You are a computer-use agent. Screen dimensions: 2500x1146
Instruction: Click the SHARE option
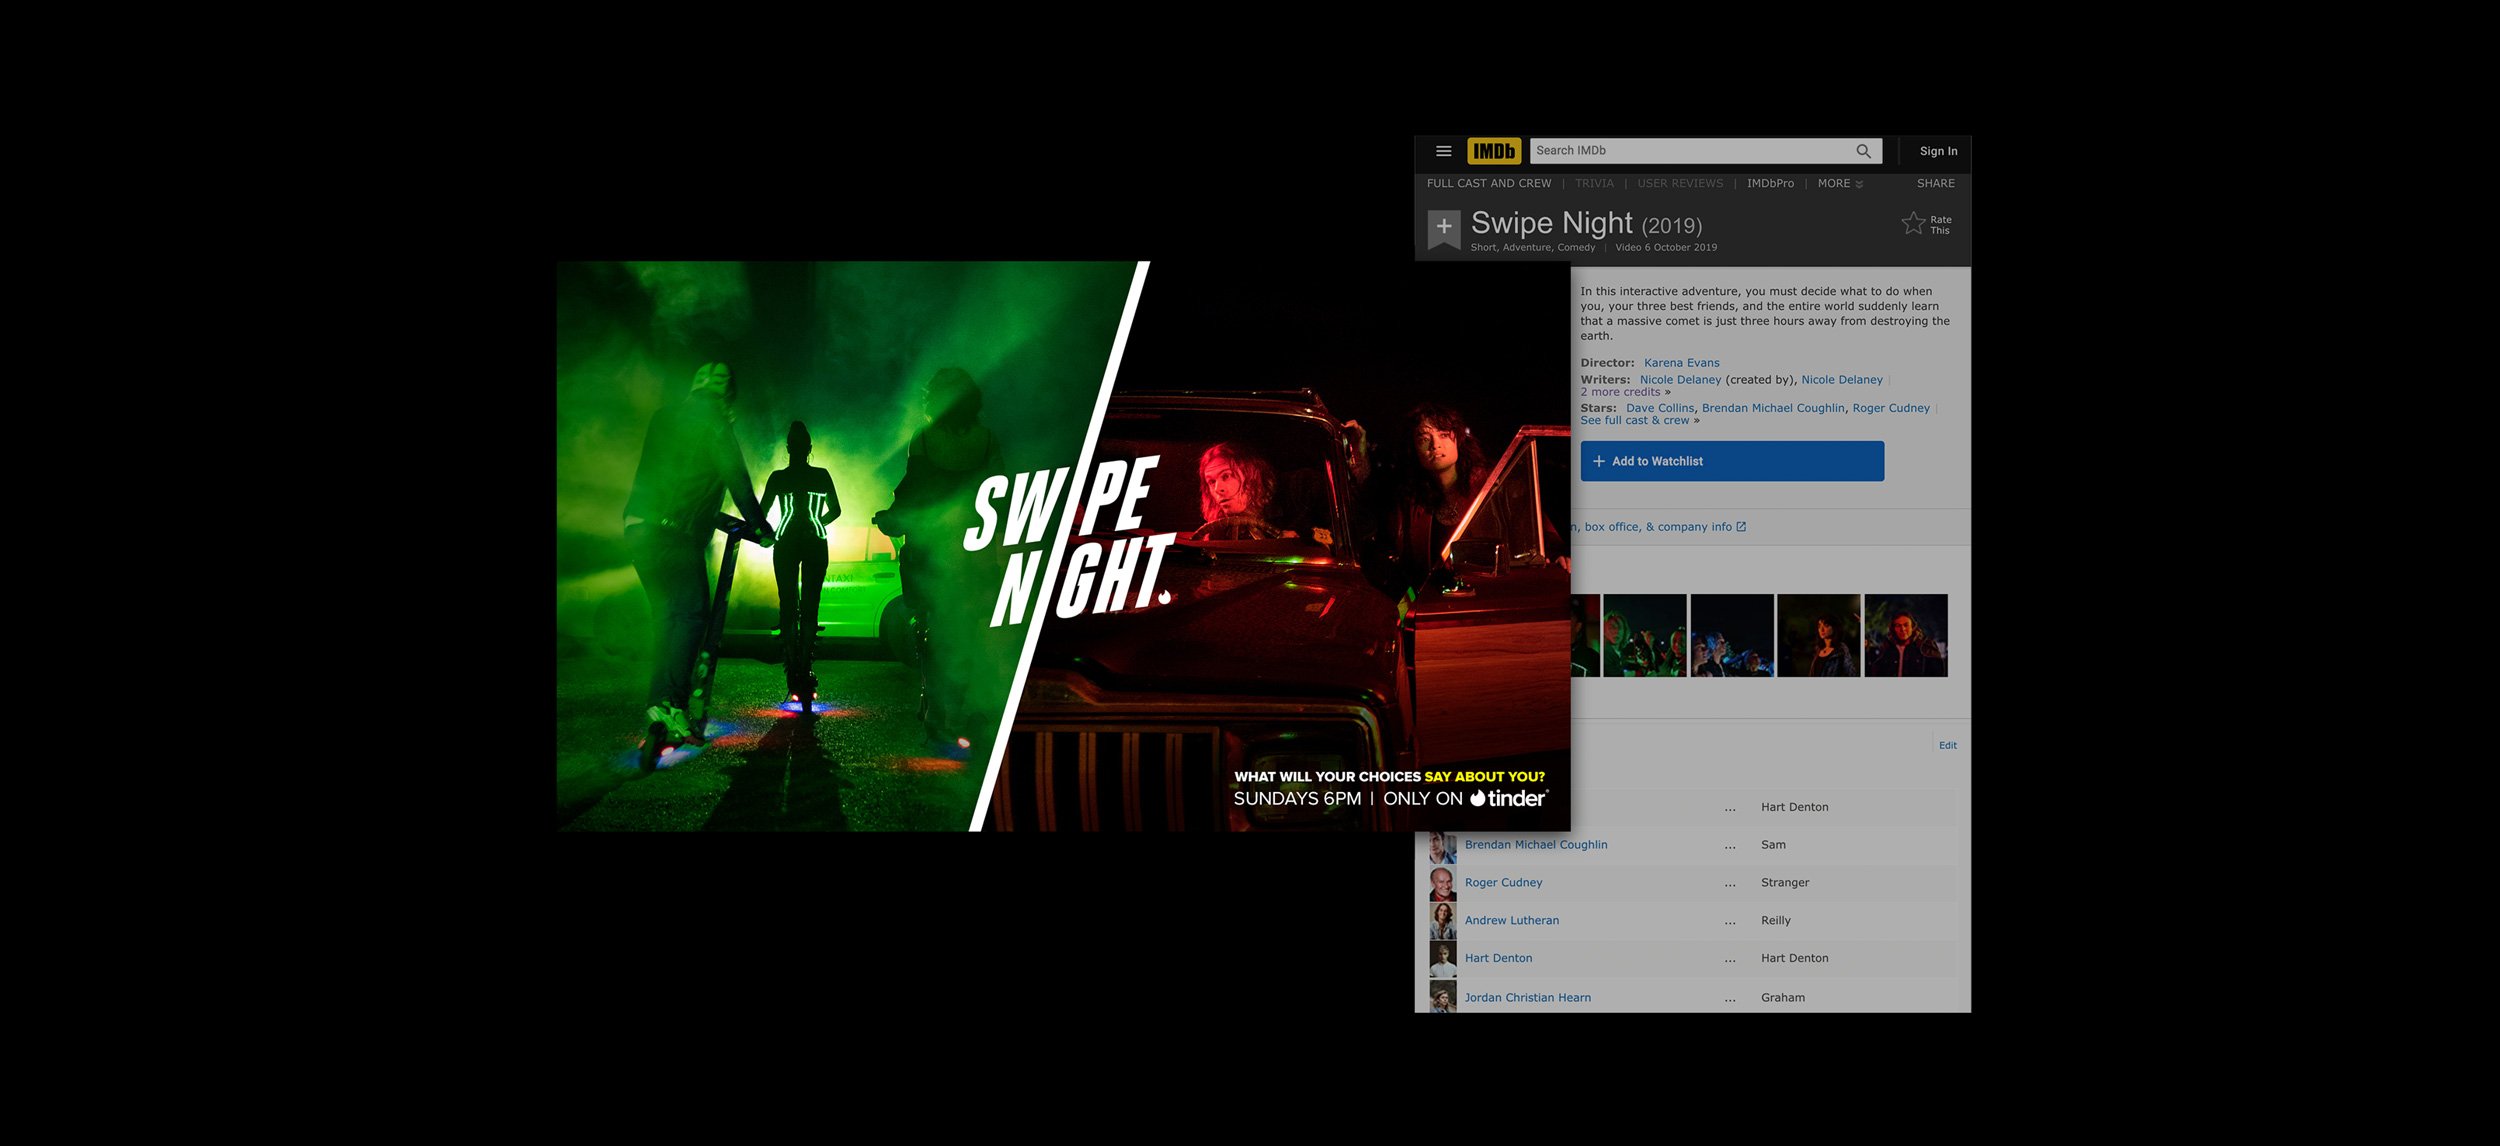pyautogui.click(x=1935, y=184)
